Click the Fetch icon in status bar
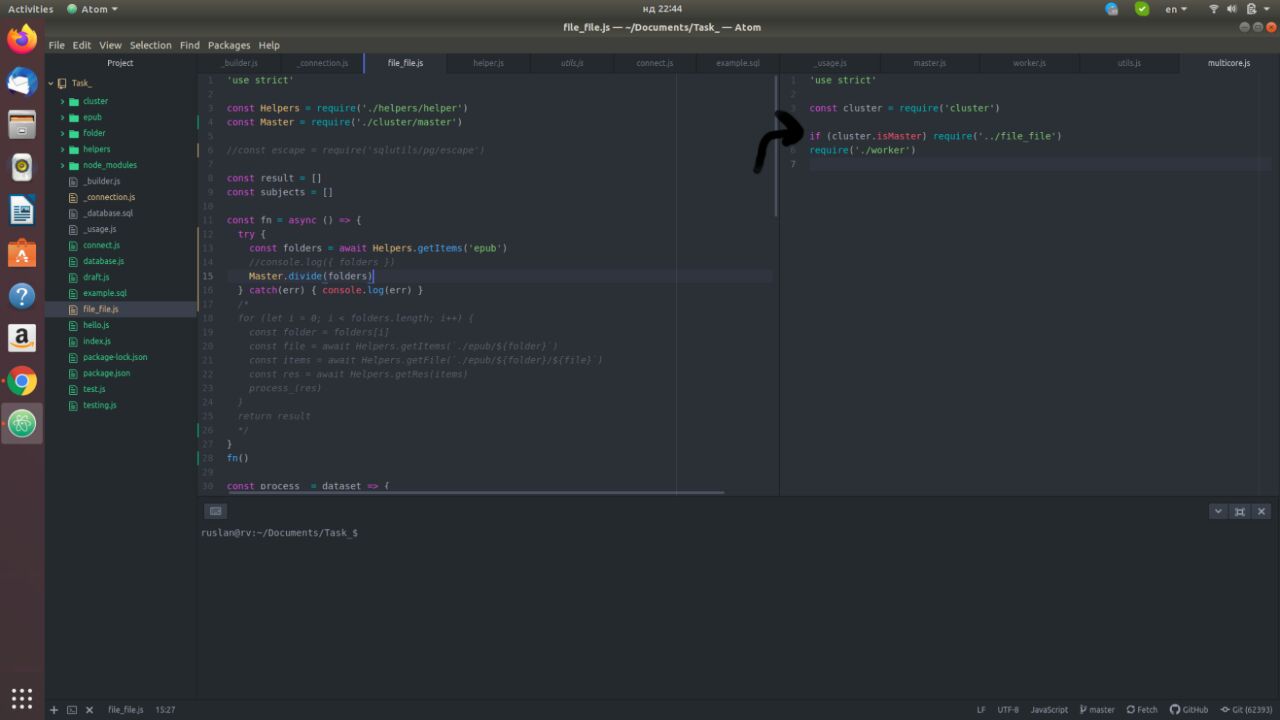The image size is (1280, 720). (x=1142, y=709)
